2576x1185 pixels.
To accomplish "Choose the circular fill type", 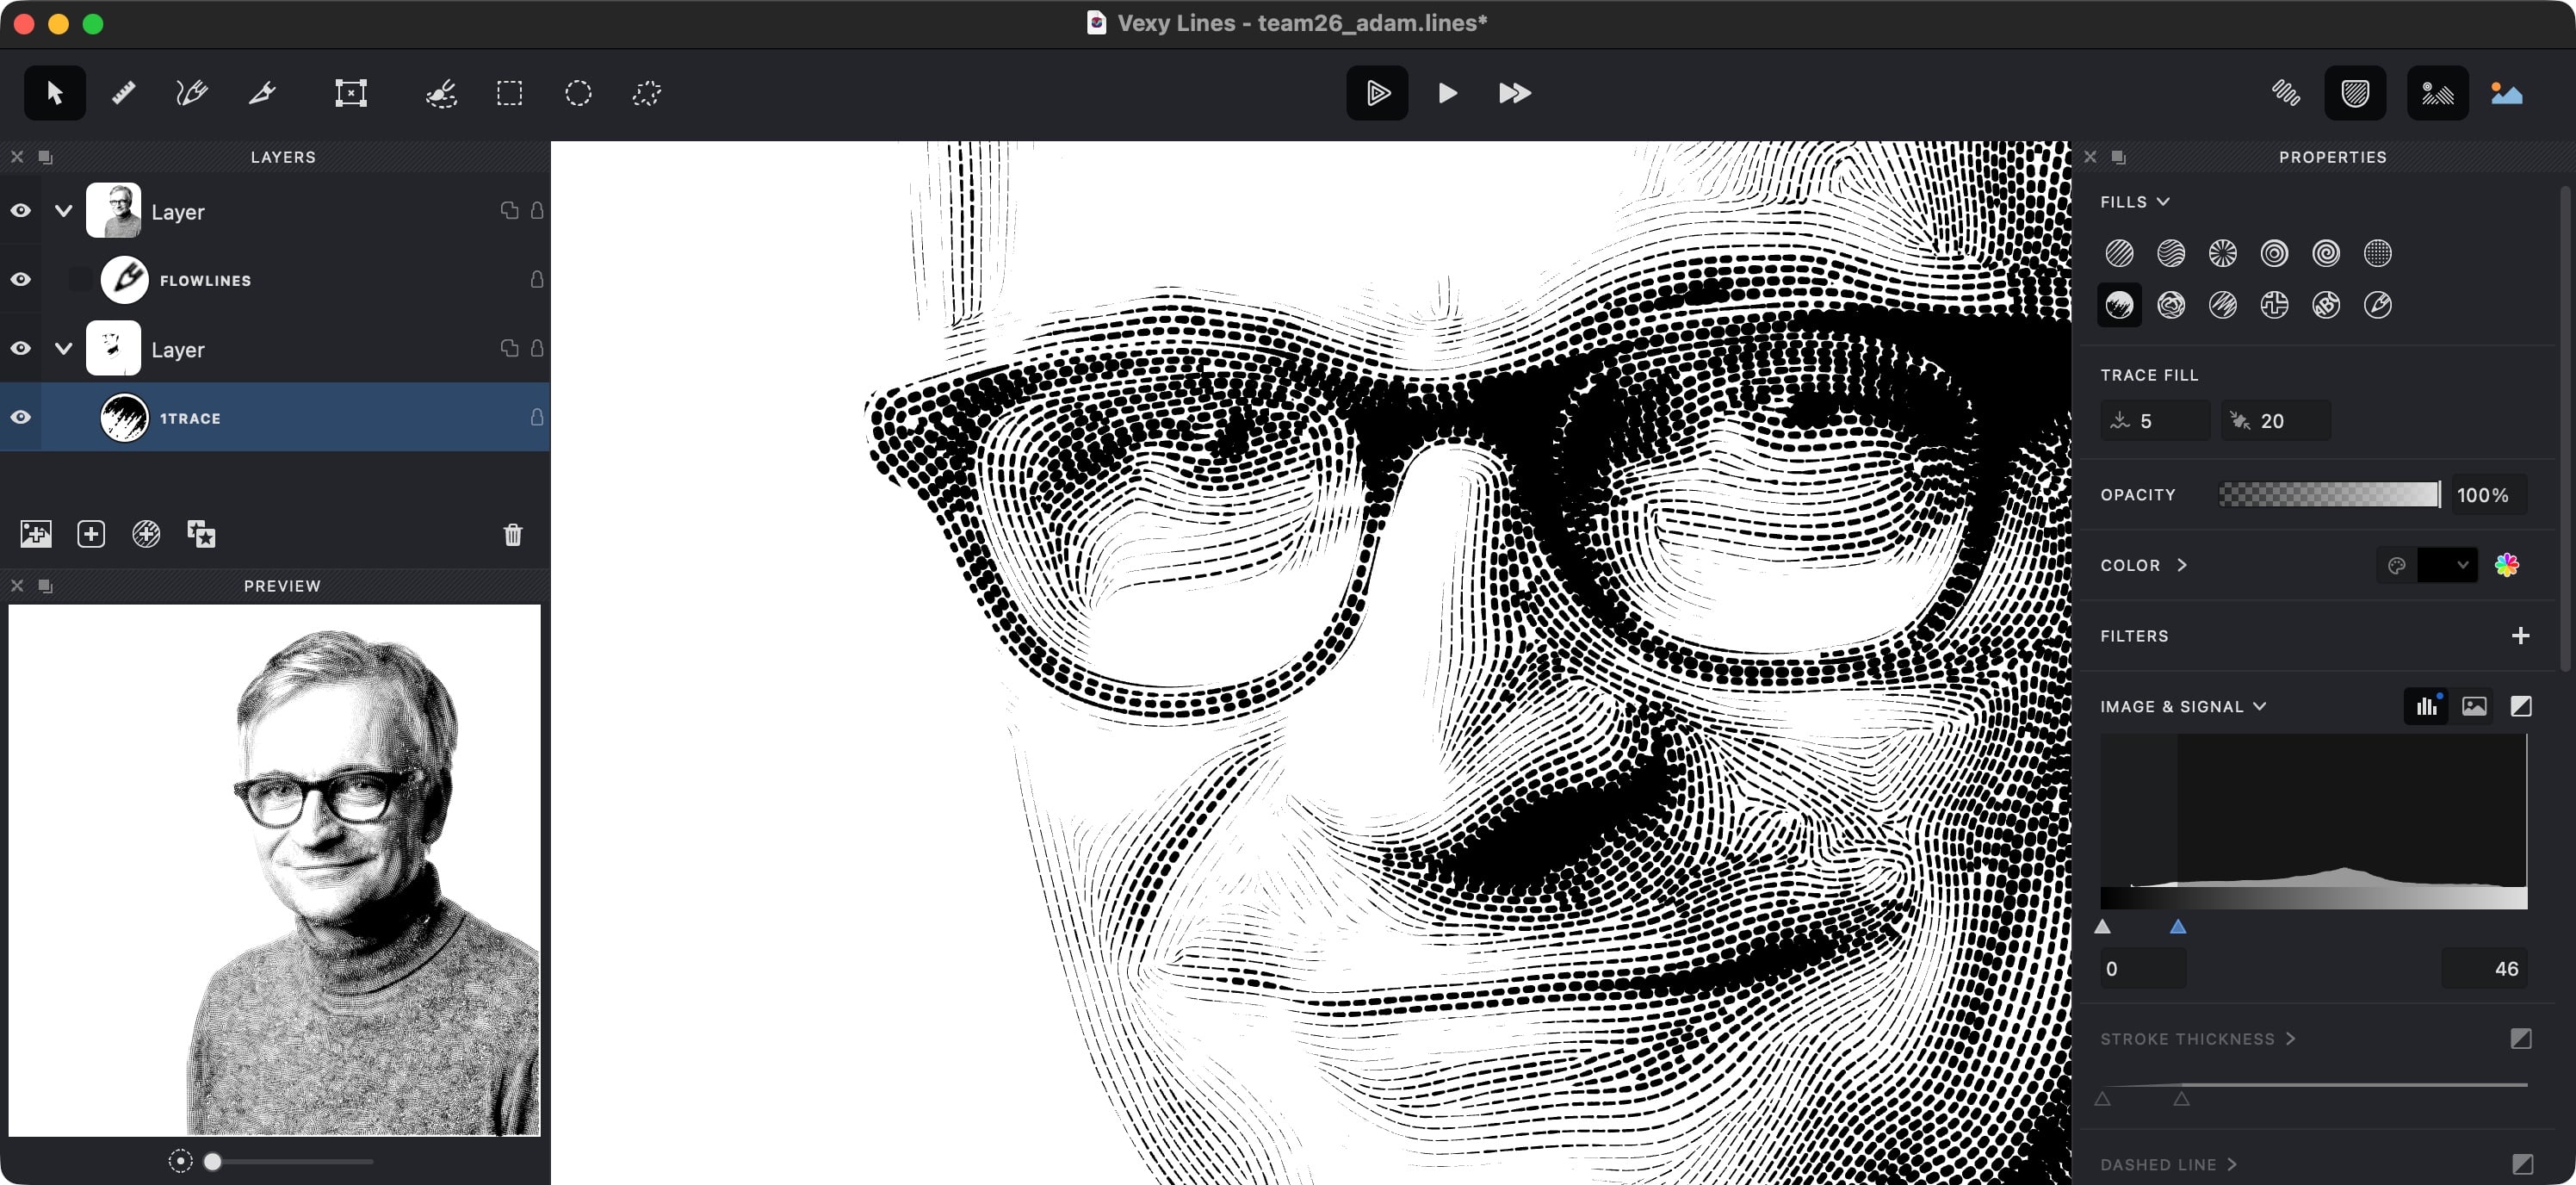I will pos(2274,253).
